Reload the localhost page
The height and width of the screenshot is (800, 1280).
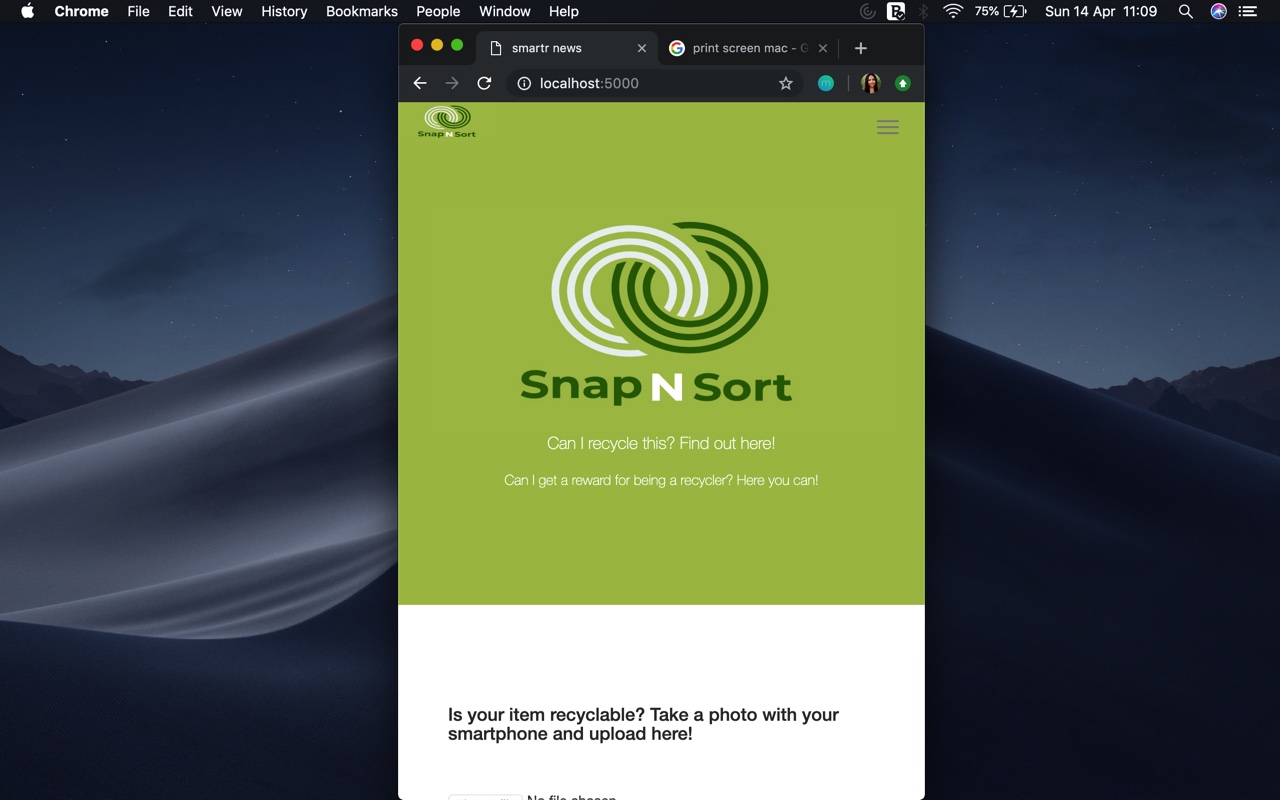[x=484, y=83]
